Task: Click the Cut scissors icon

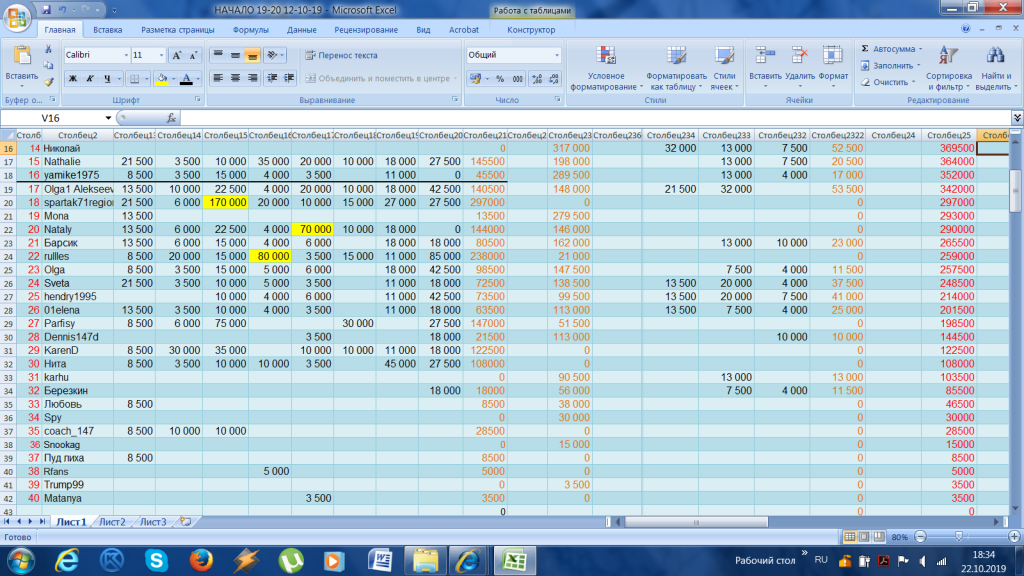Action: (49, 50)
